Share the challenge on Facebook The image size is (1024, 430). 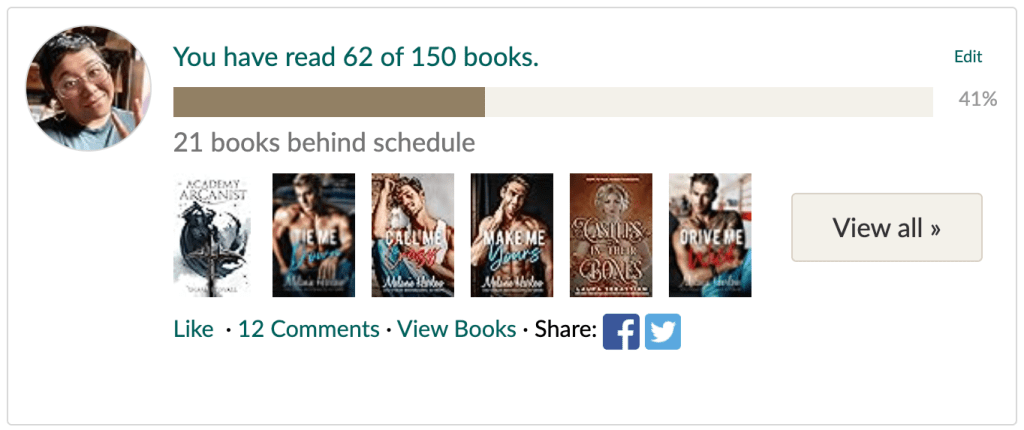(621, 331)
